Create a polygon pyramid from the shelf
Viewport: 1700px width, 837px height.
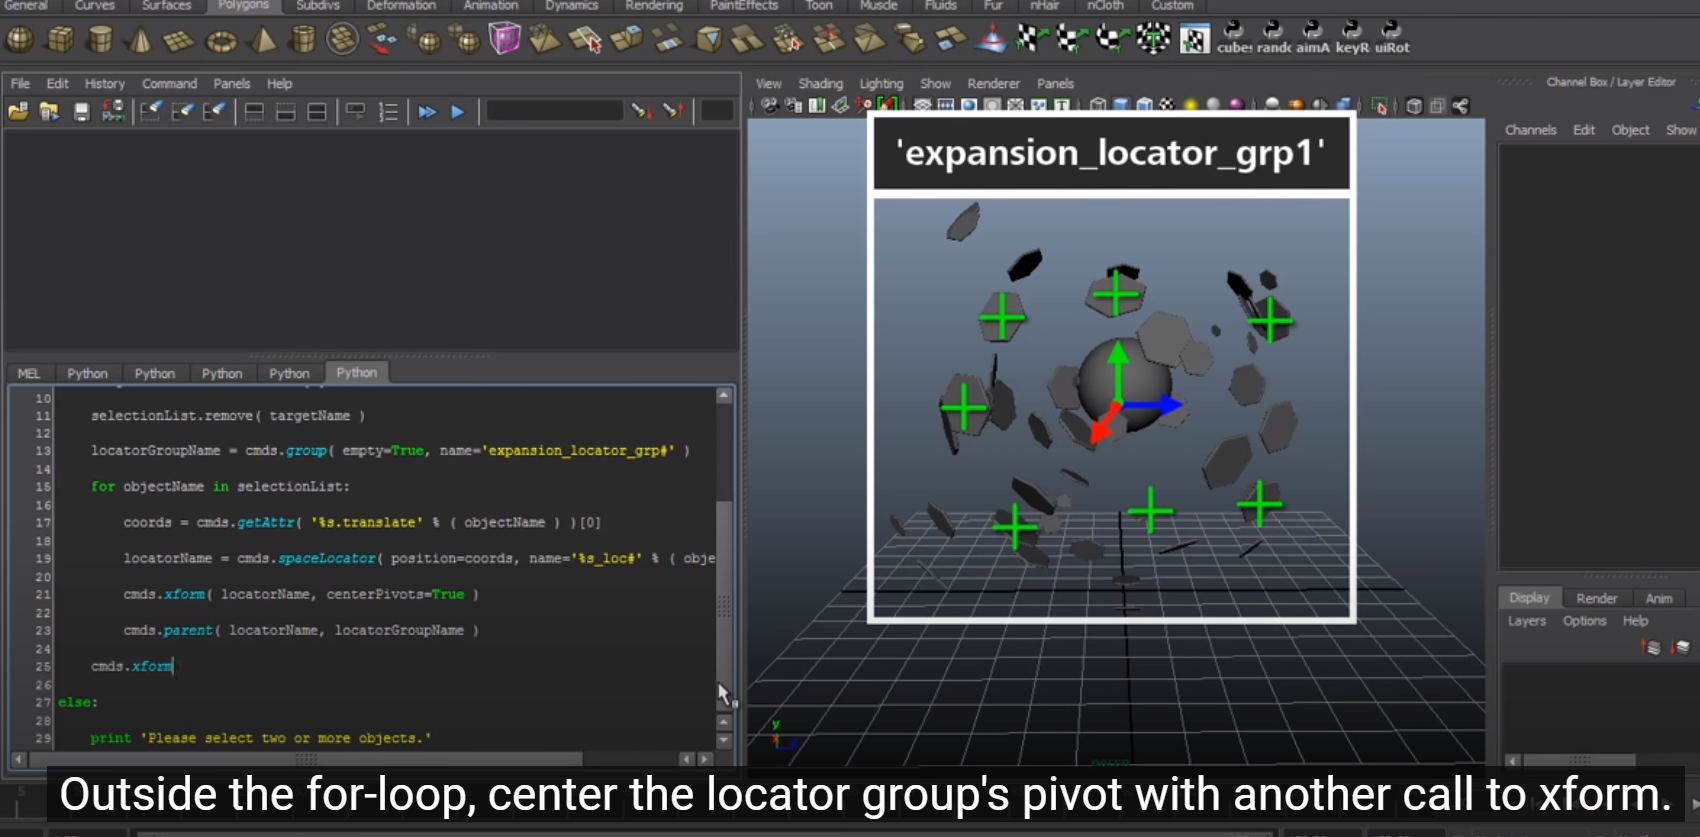(x=263, y=40)
